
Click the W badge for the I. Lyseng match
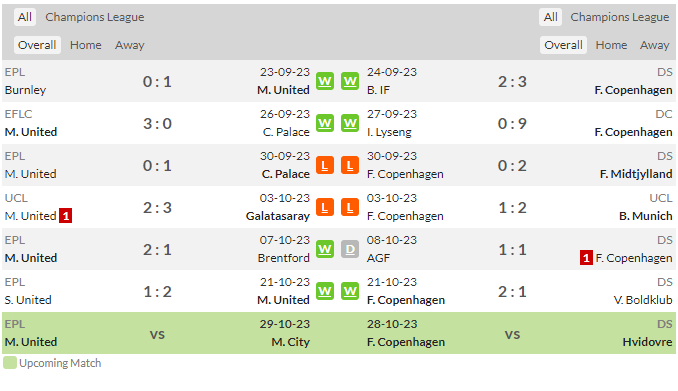(350, 123)
